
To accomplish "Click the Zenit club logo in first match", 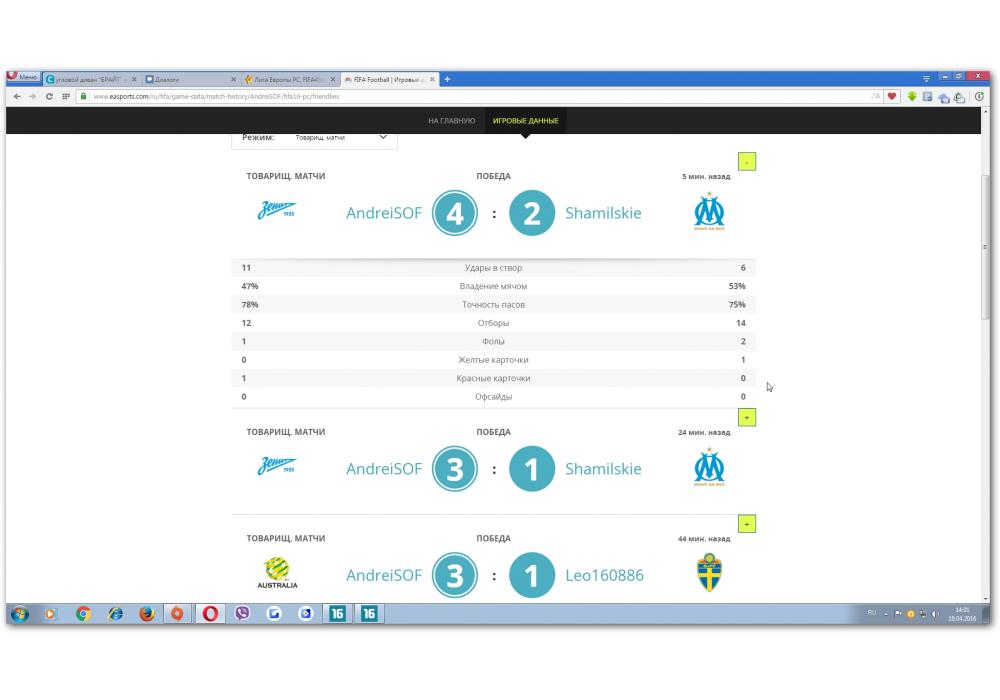I will click(277, 212).
